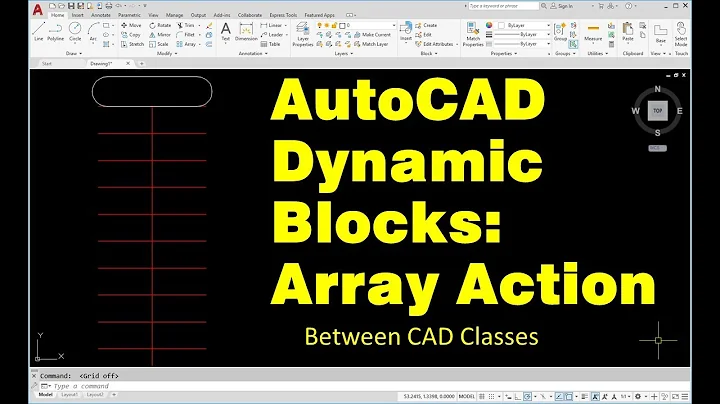Toggle polar tracking in status bar
This screenshot has width=720, height=404.
click(528, 396)
